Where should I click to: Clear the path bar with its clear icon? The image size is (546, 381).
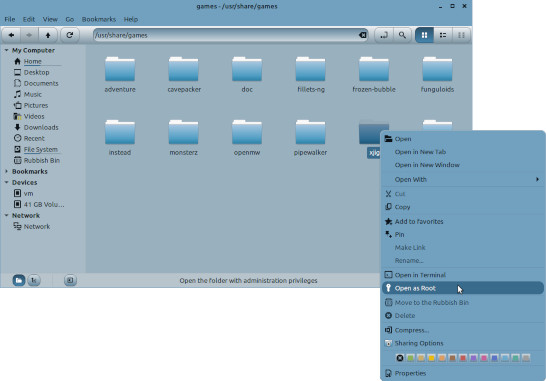click(x=362, y=35)
